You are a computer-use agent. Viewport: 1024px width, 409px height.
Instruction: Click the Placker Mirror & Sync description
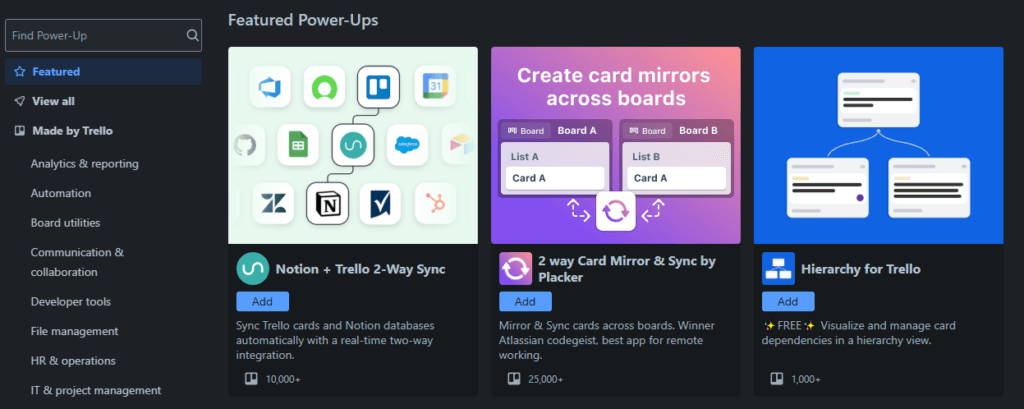[x=607, y=340]
